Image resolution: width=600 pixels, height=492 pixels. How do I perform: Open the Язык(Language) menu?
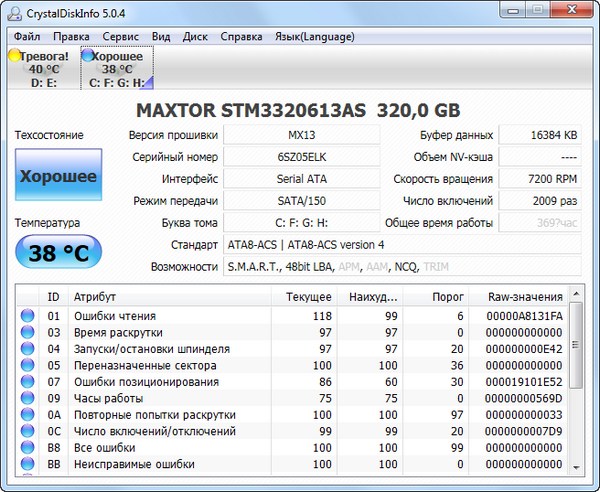(x=314, y=36)
